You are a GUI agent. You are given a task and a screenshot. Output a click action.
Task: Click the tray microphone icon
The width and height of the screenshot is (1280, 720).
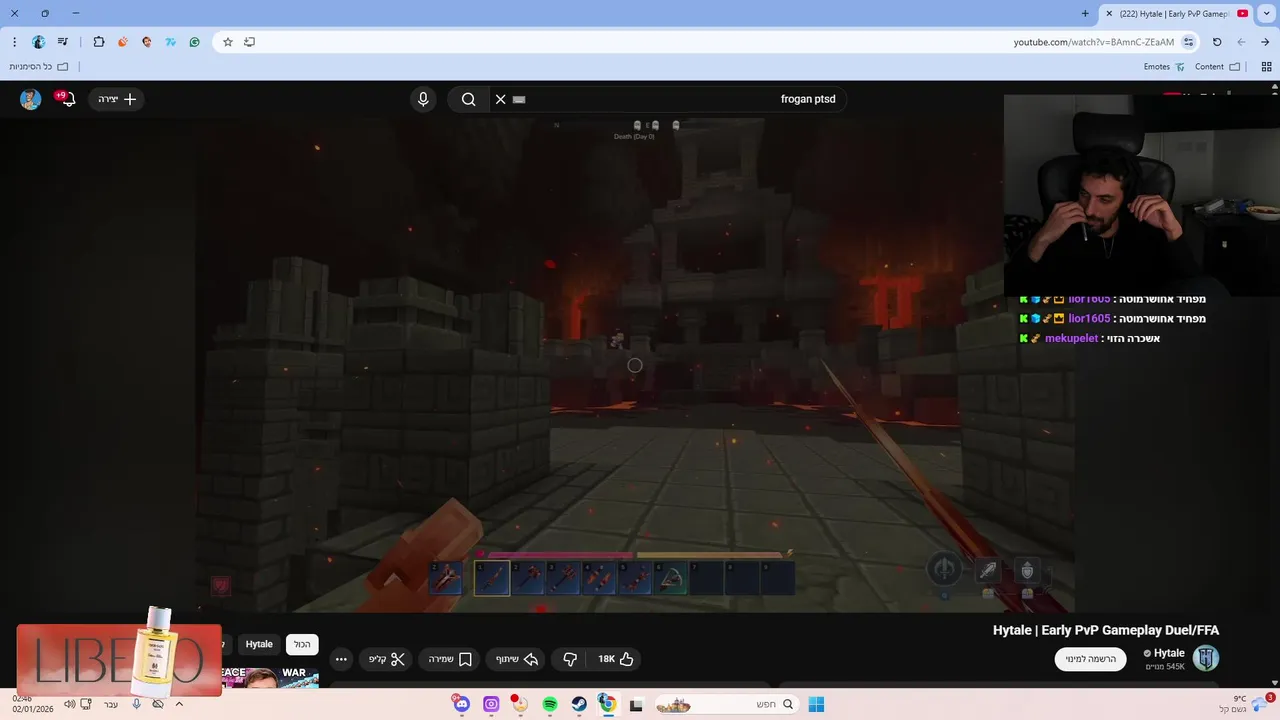click(137, 704)
